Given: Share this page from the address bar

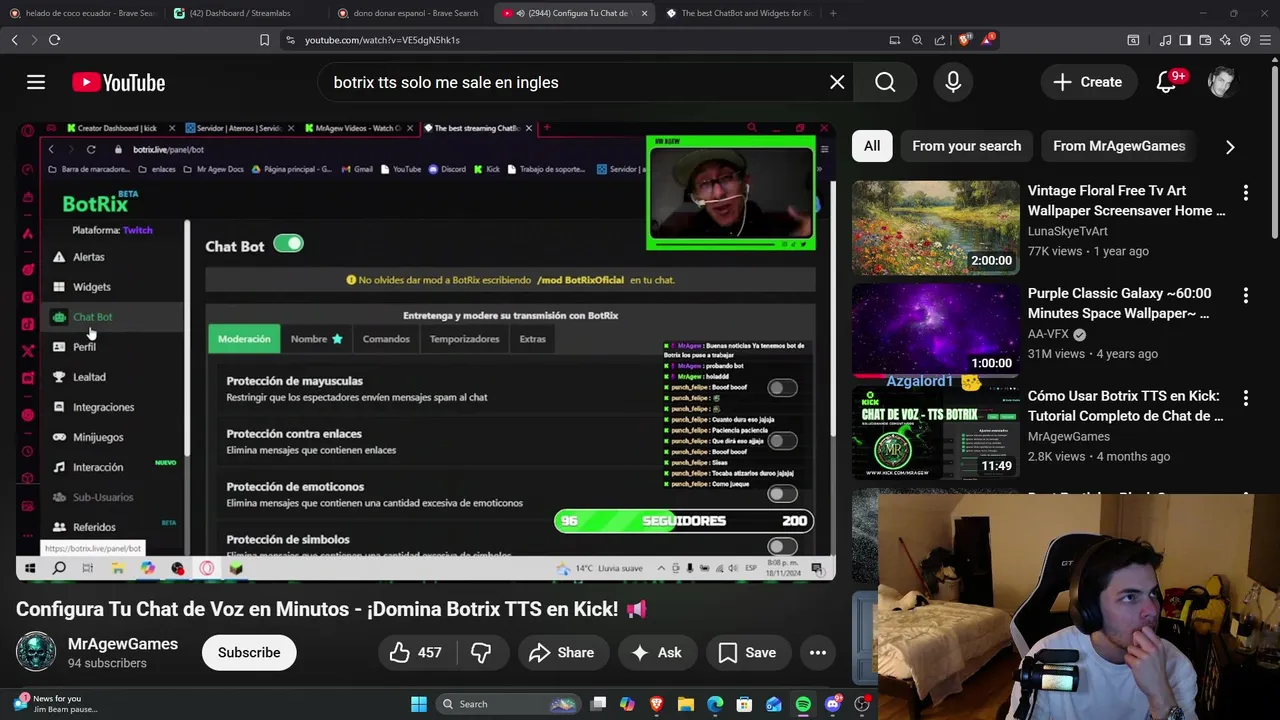Looking at the screenshot, I should (940, 40).
